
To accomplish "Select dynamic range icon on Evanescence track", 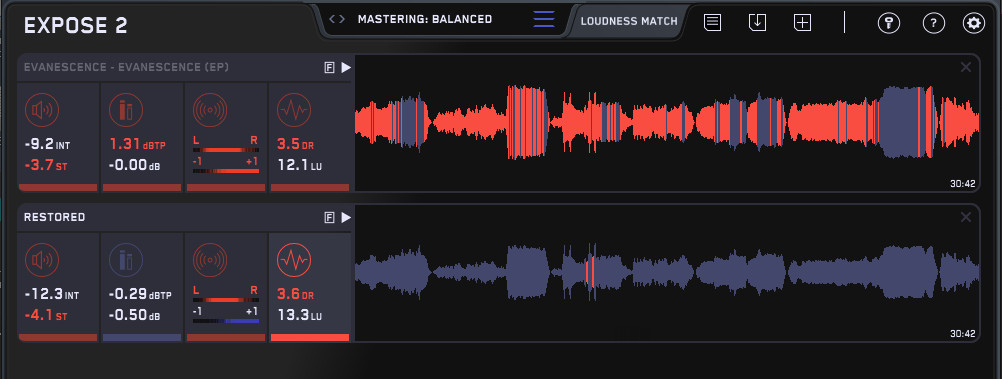I will click(294, 110).
